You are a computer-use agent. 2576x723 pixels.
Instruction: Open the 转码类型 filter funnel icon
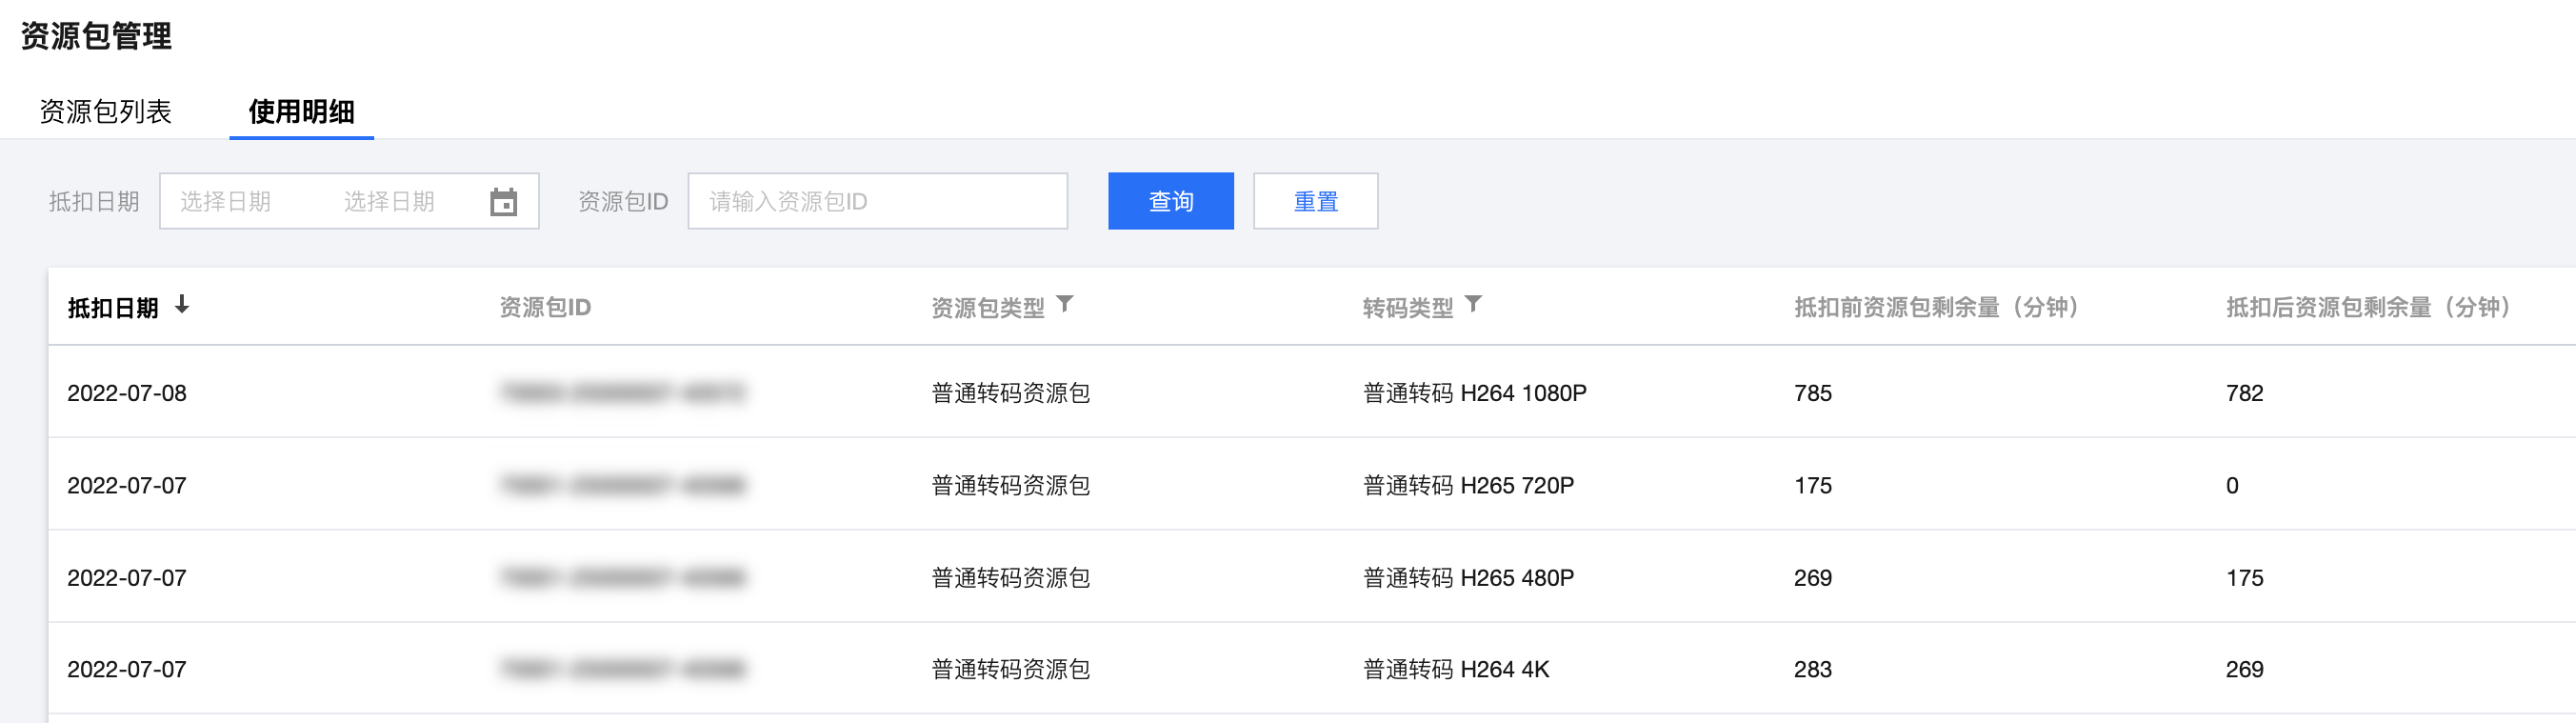(1473, 304)
